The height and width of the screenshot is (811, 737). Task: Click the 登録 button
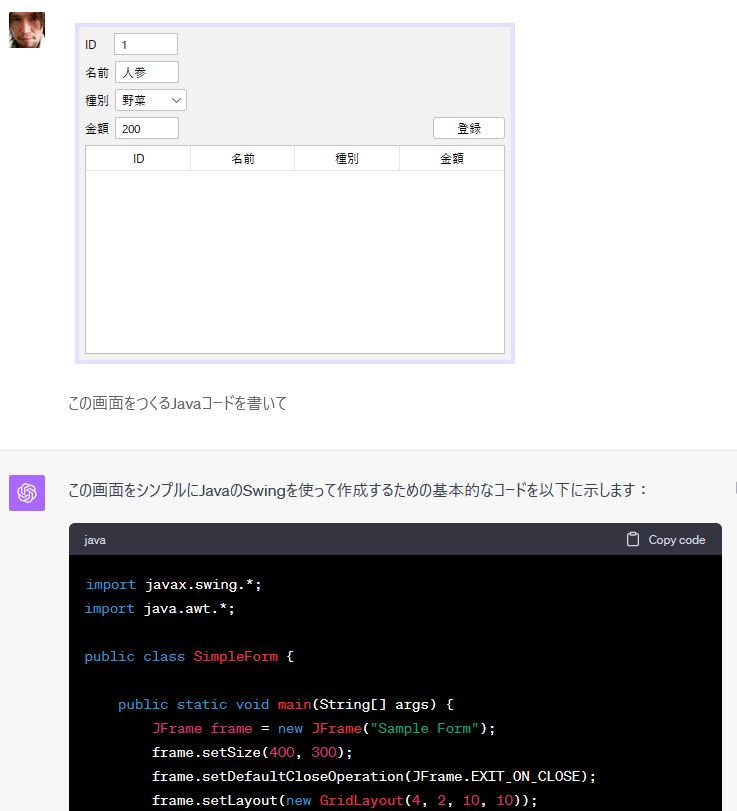tap(469, 128)
